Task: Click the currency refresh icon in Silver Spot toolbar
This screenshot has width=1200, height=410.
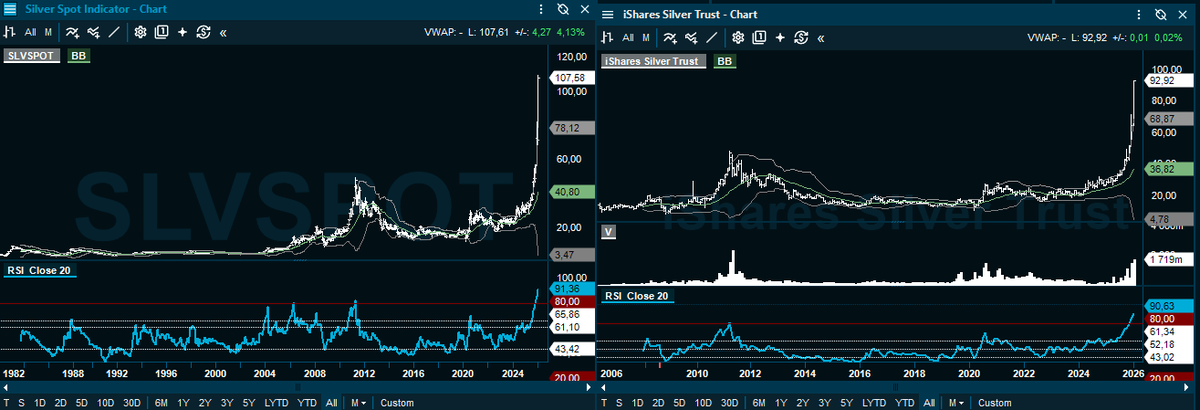Action: click(203, 32)
